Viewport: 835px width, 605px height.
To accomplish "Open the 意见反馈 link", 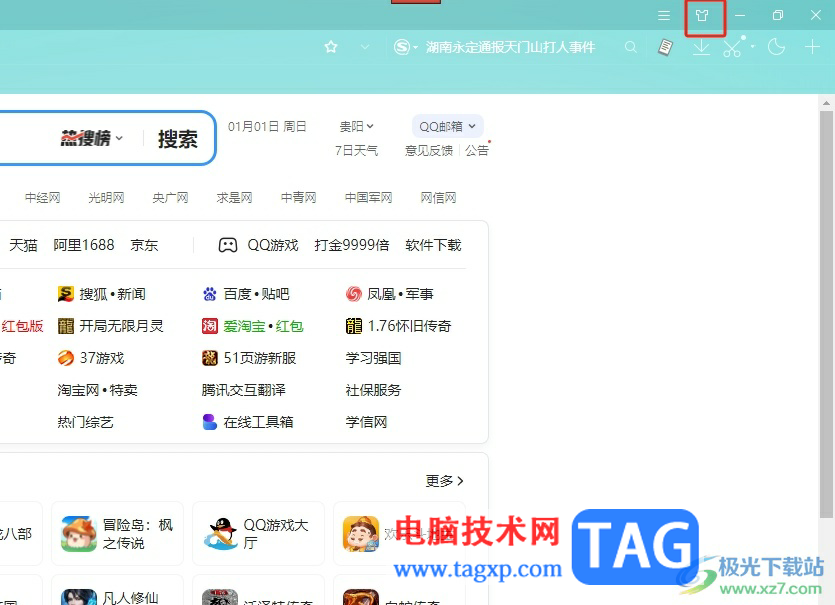I will point(429,151).
